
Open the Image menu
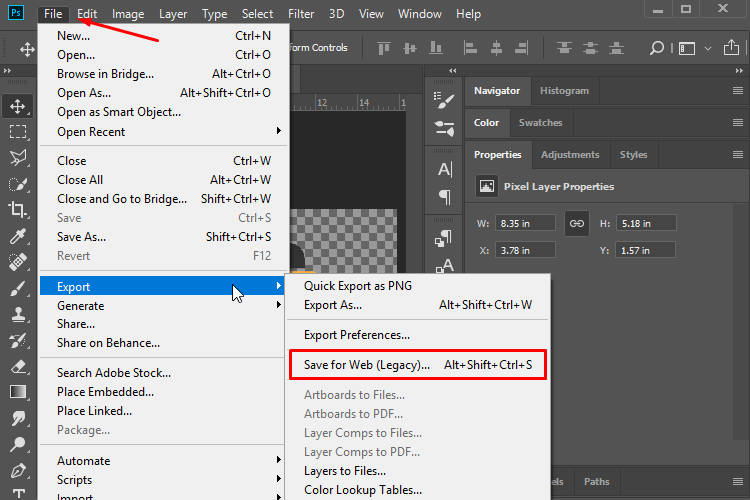point(128,14)
